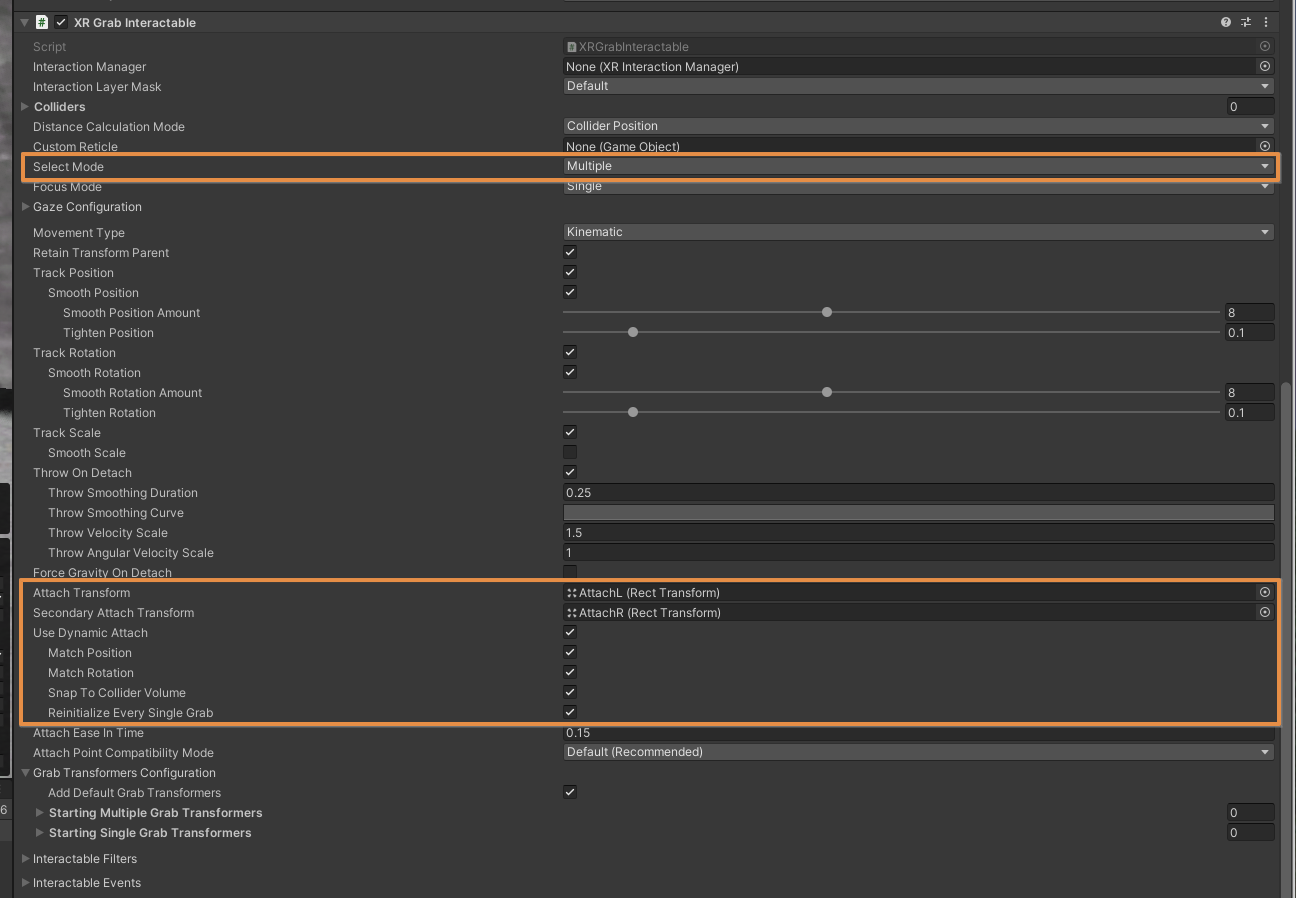Screen dimensions: 1296x898
Task: Toggle Use Dynamic Attach checkbox
Action: click(570, 632)
